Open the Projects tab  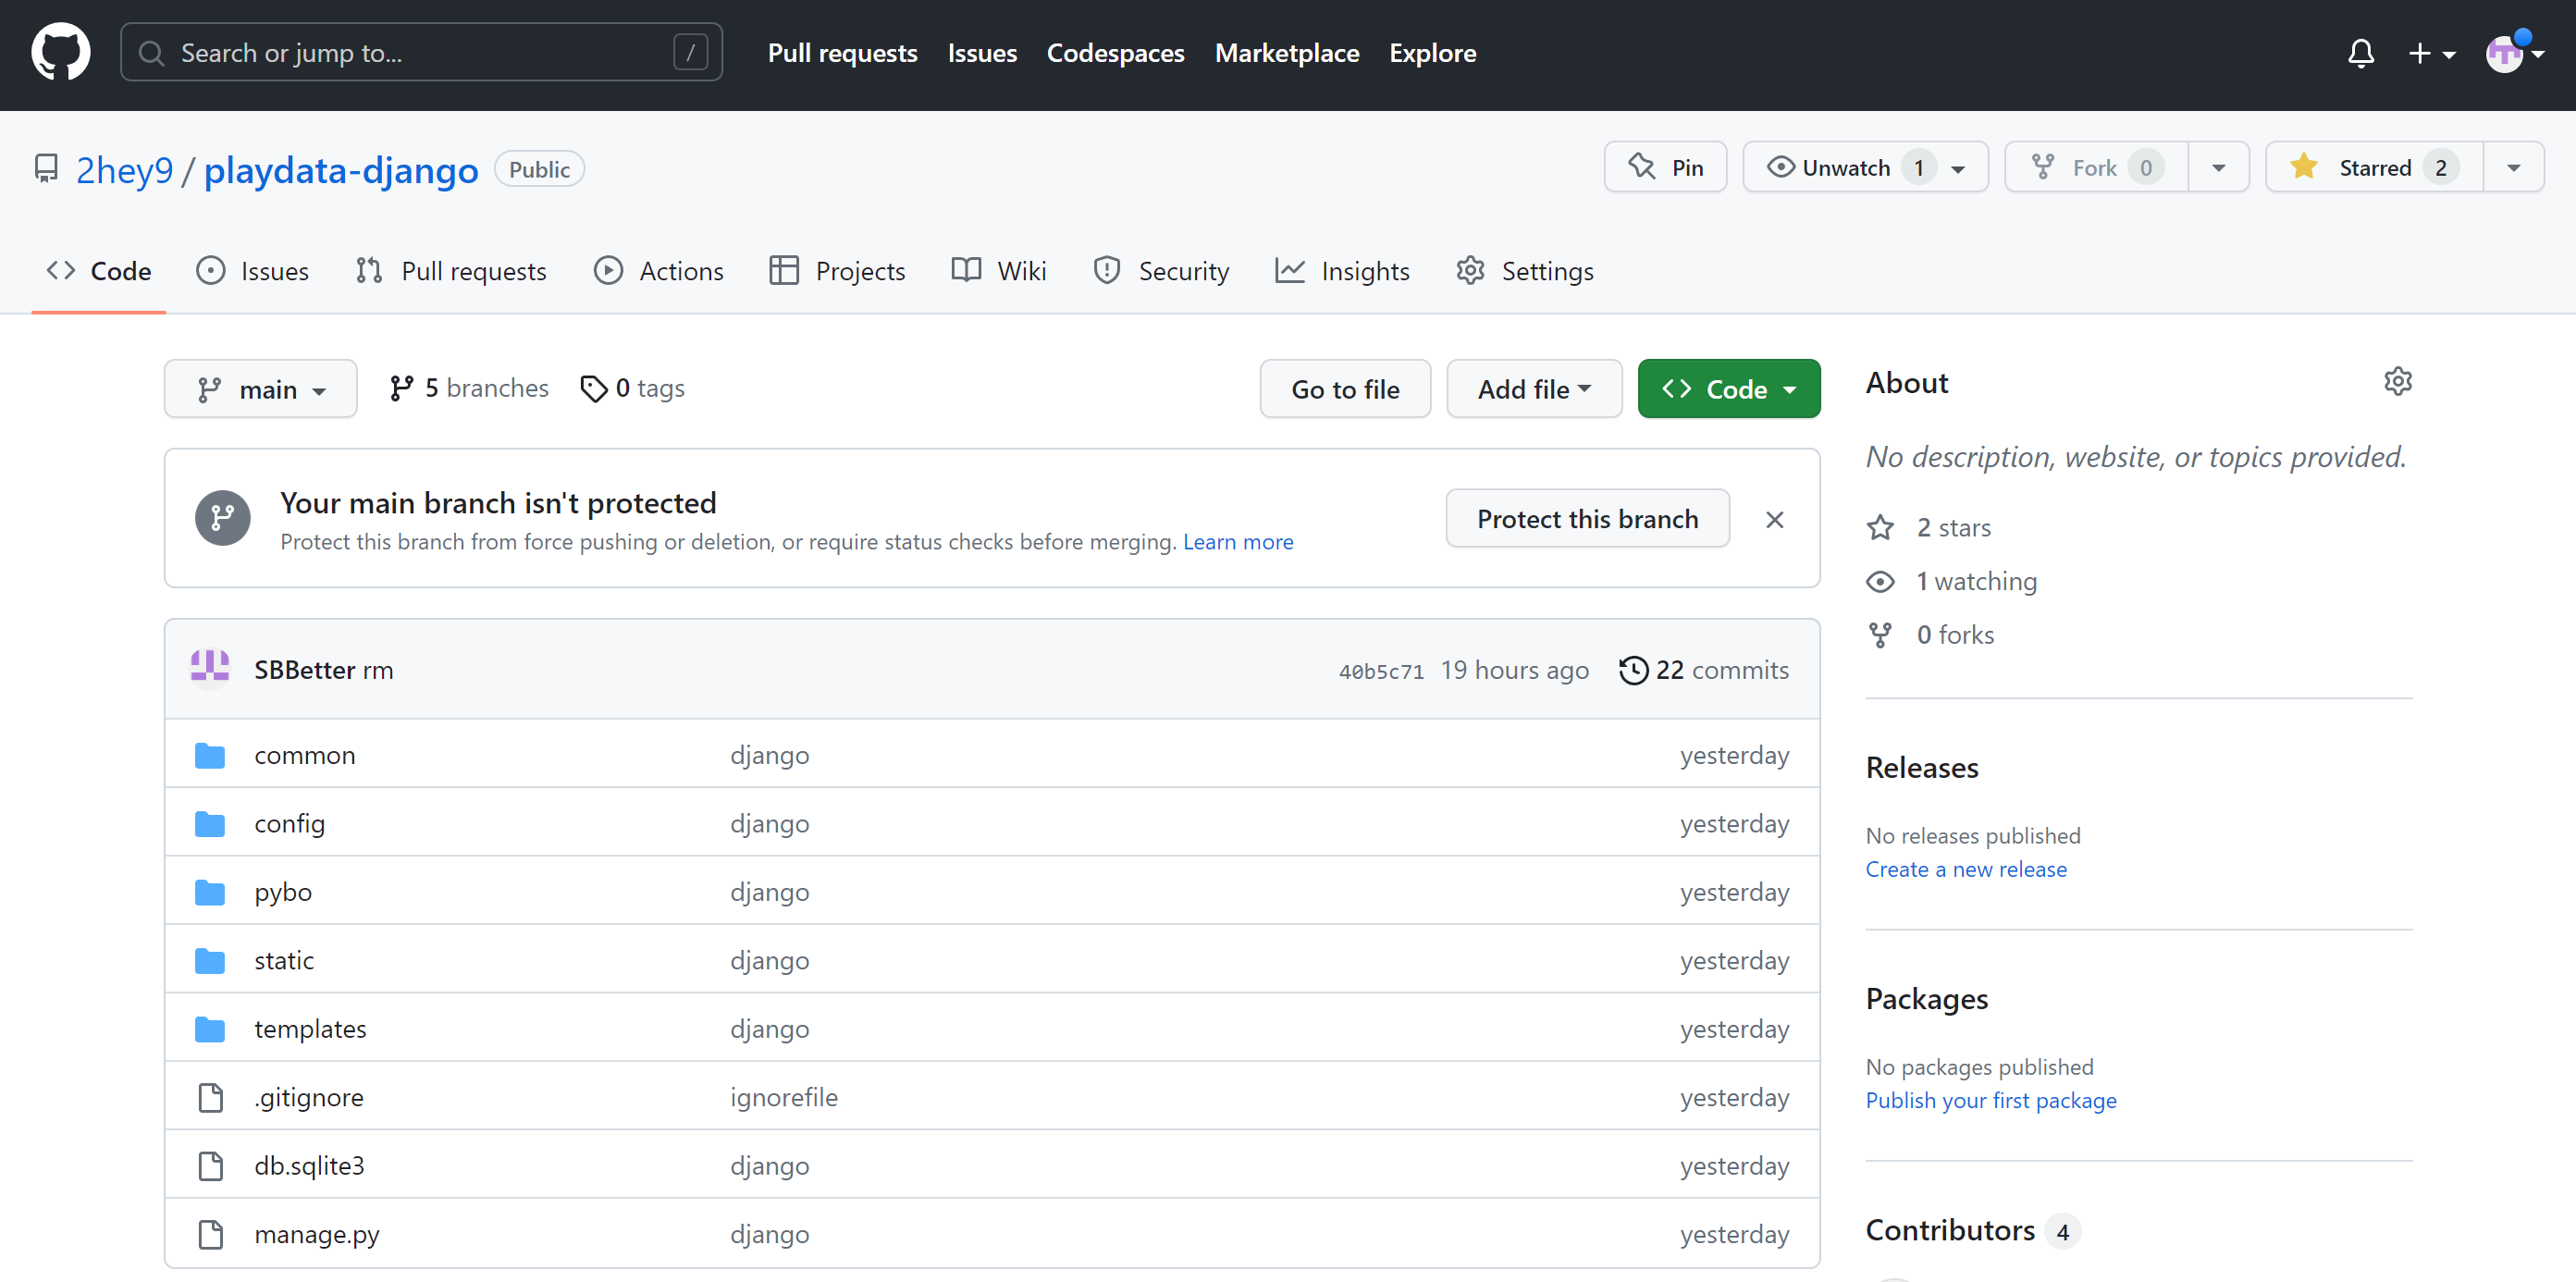tap(837, 271)
